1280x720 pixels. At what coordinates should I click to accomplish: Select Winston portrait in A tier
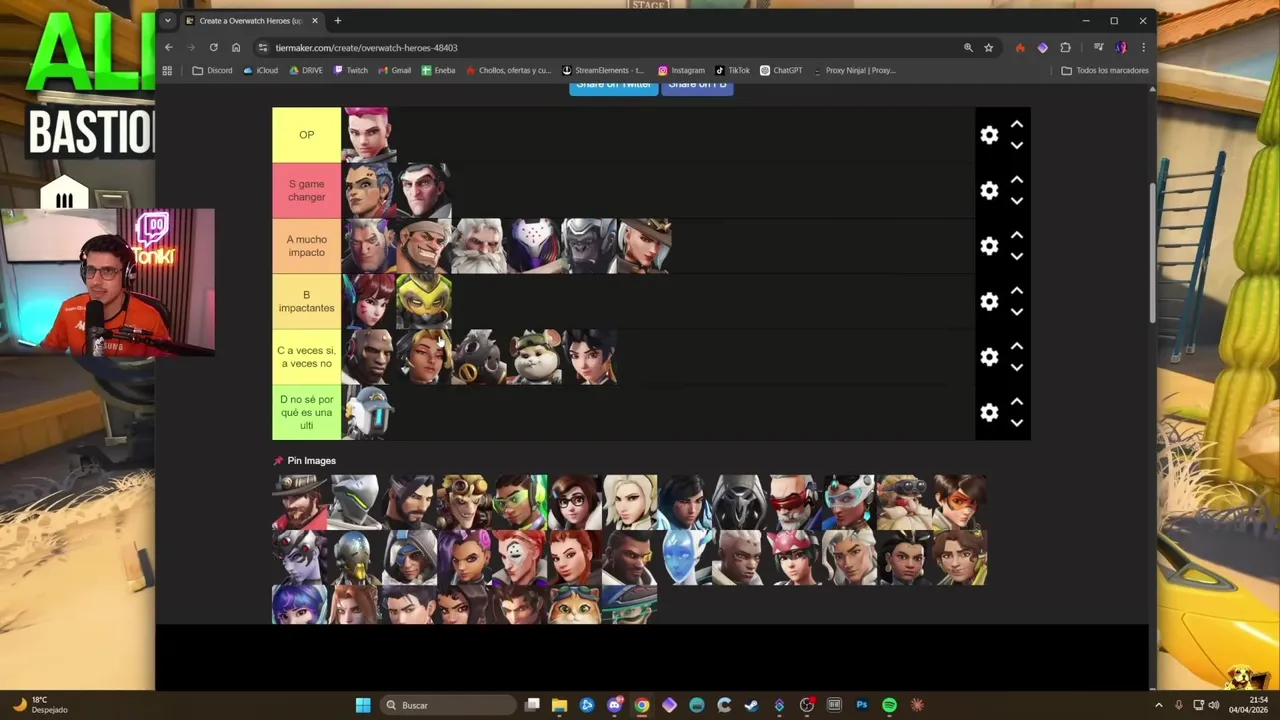pos(589,246)
